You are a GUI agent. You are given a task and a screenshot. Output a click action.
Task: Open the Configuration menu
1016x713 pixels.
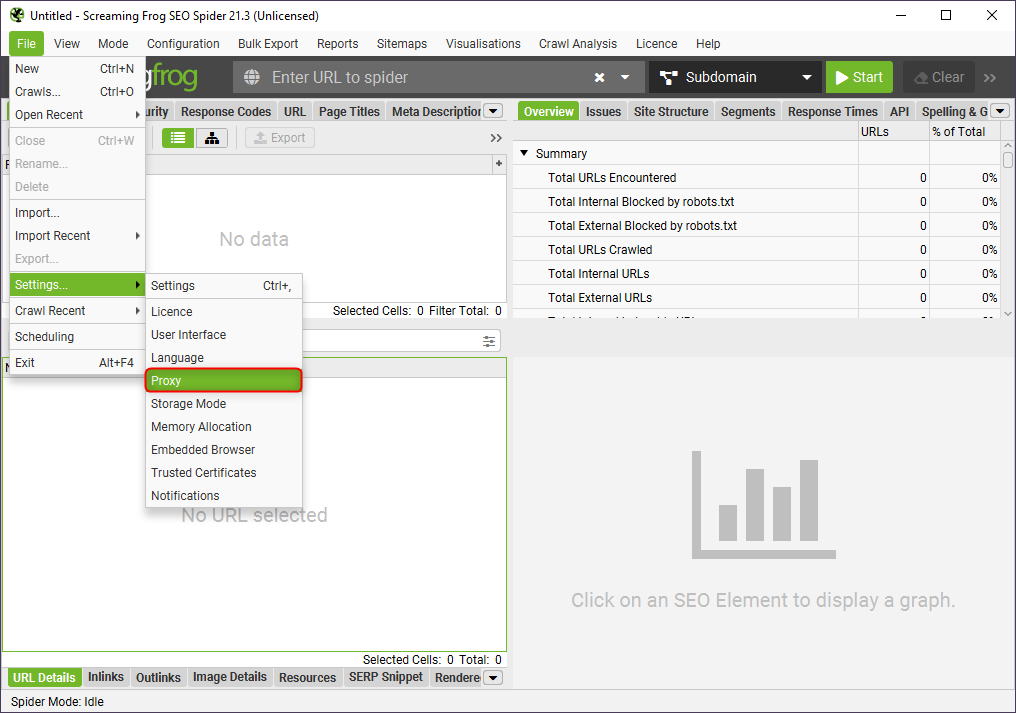click(x=183, y=43)
